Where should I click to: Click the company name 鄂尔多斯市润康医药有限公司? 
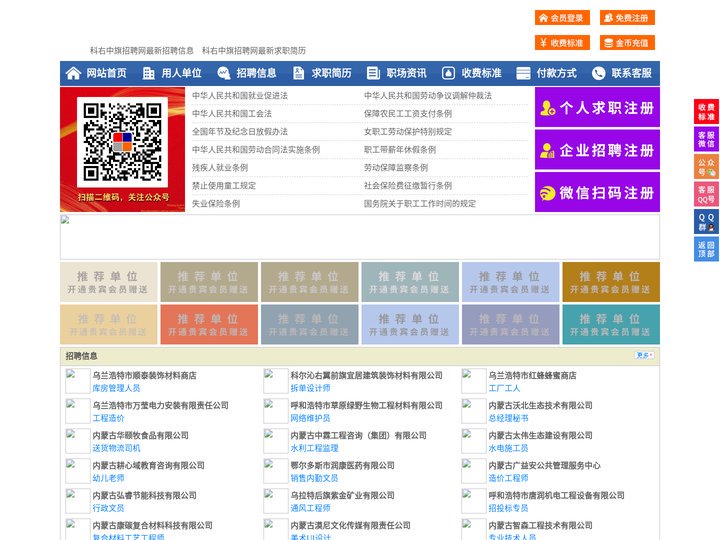[x=343, y=466]
